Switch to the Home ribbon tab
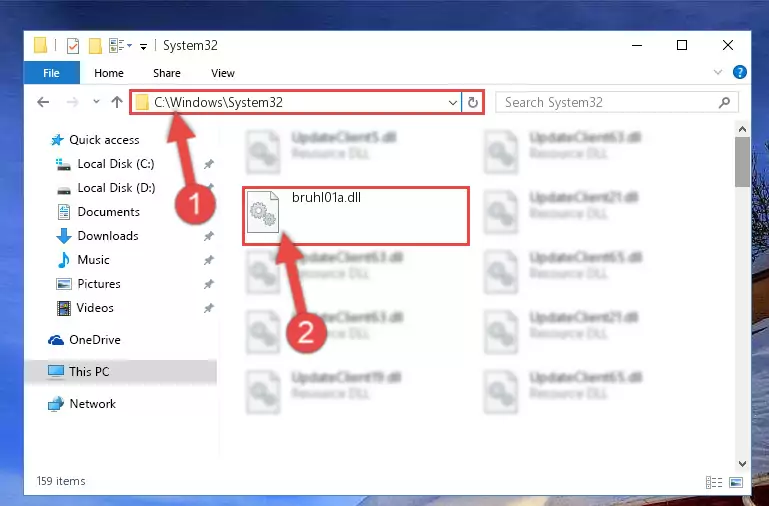Viewport: 769px width, 506px height. [x=109, y=73]
